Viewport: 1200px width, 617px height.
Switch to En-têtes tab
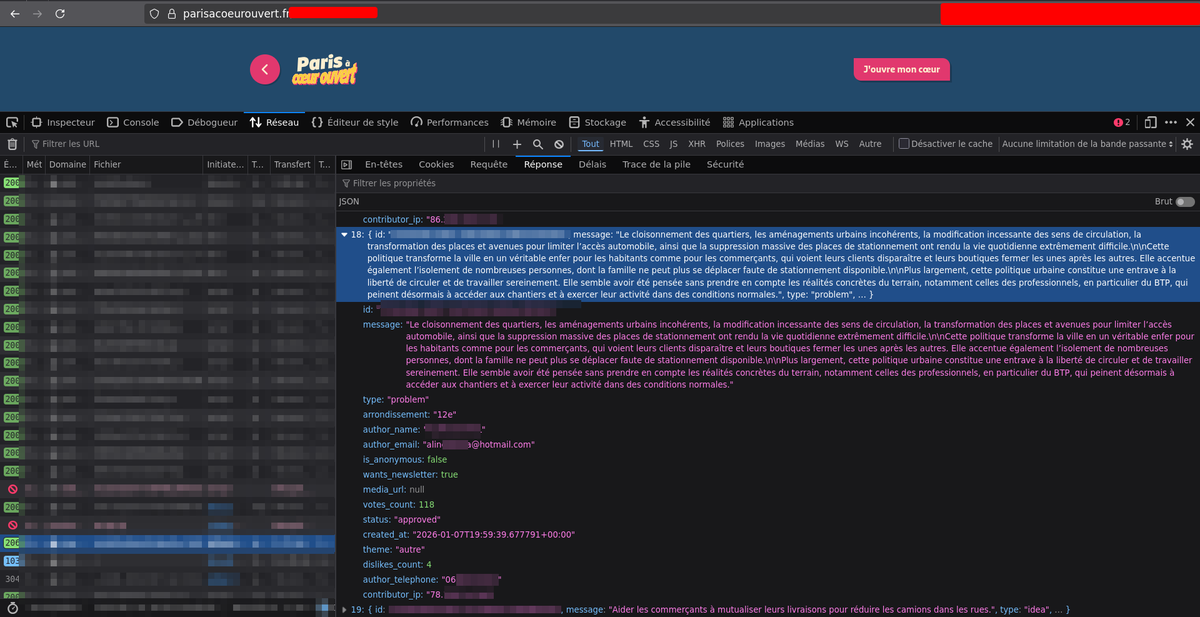click(x=383, y=164)
